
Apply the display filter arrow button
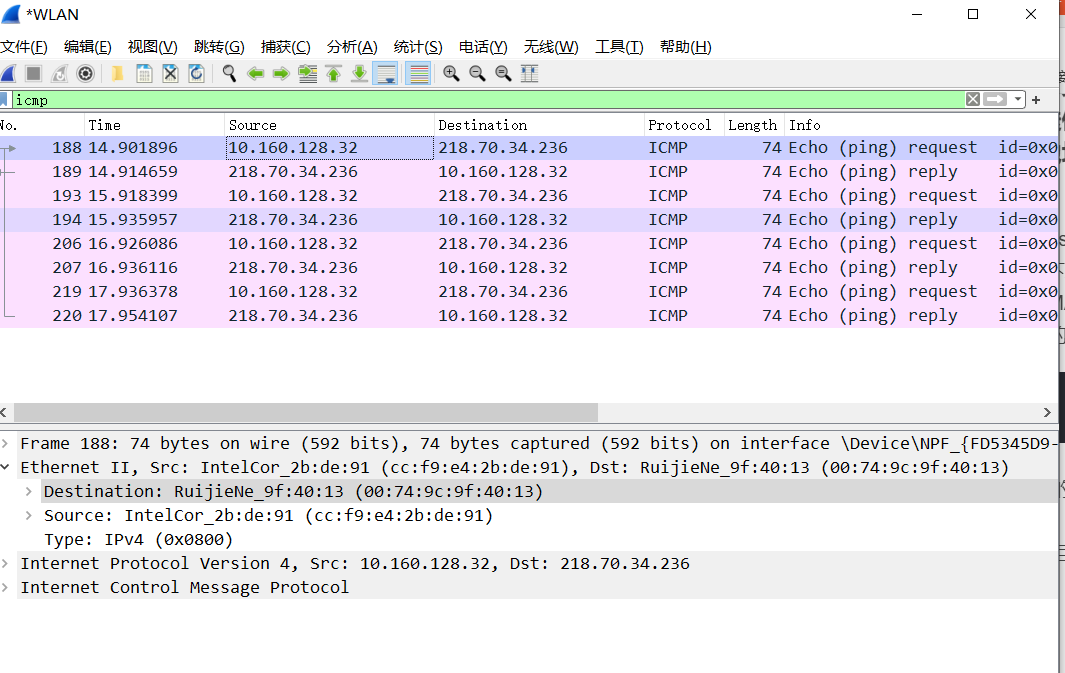[x=995, y=100]
